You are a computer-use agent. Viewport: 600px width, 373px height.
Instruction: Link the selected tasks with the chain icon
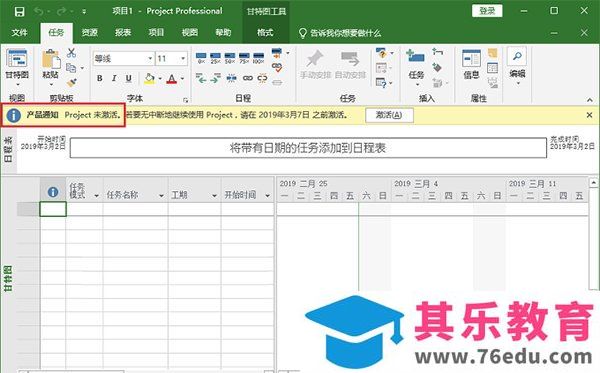pos(248,78)
